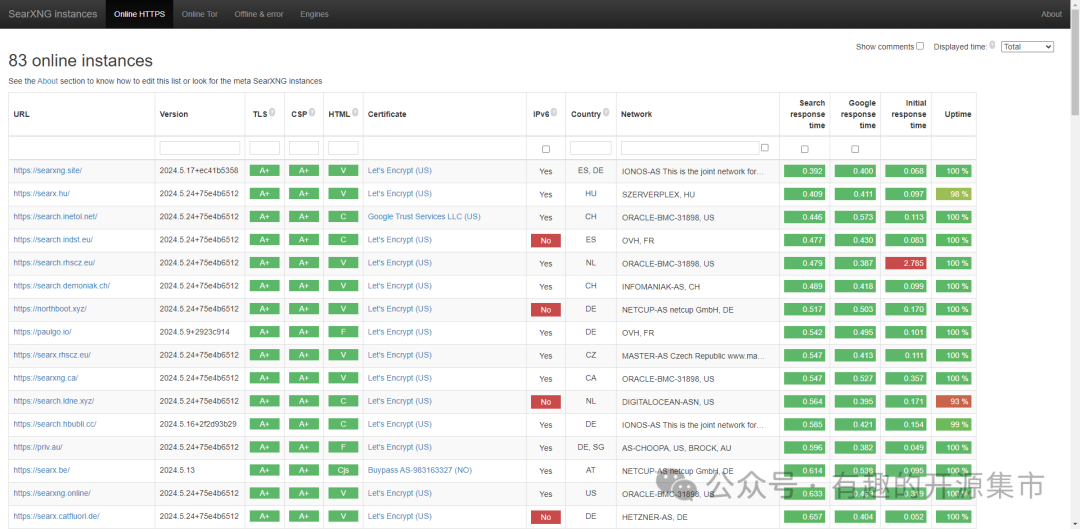Focus the TLS filter input
This screenshot has width=1080, height=529.
tap(264, 148)
